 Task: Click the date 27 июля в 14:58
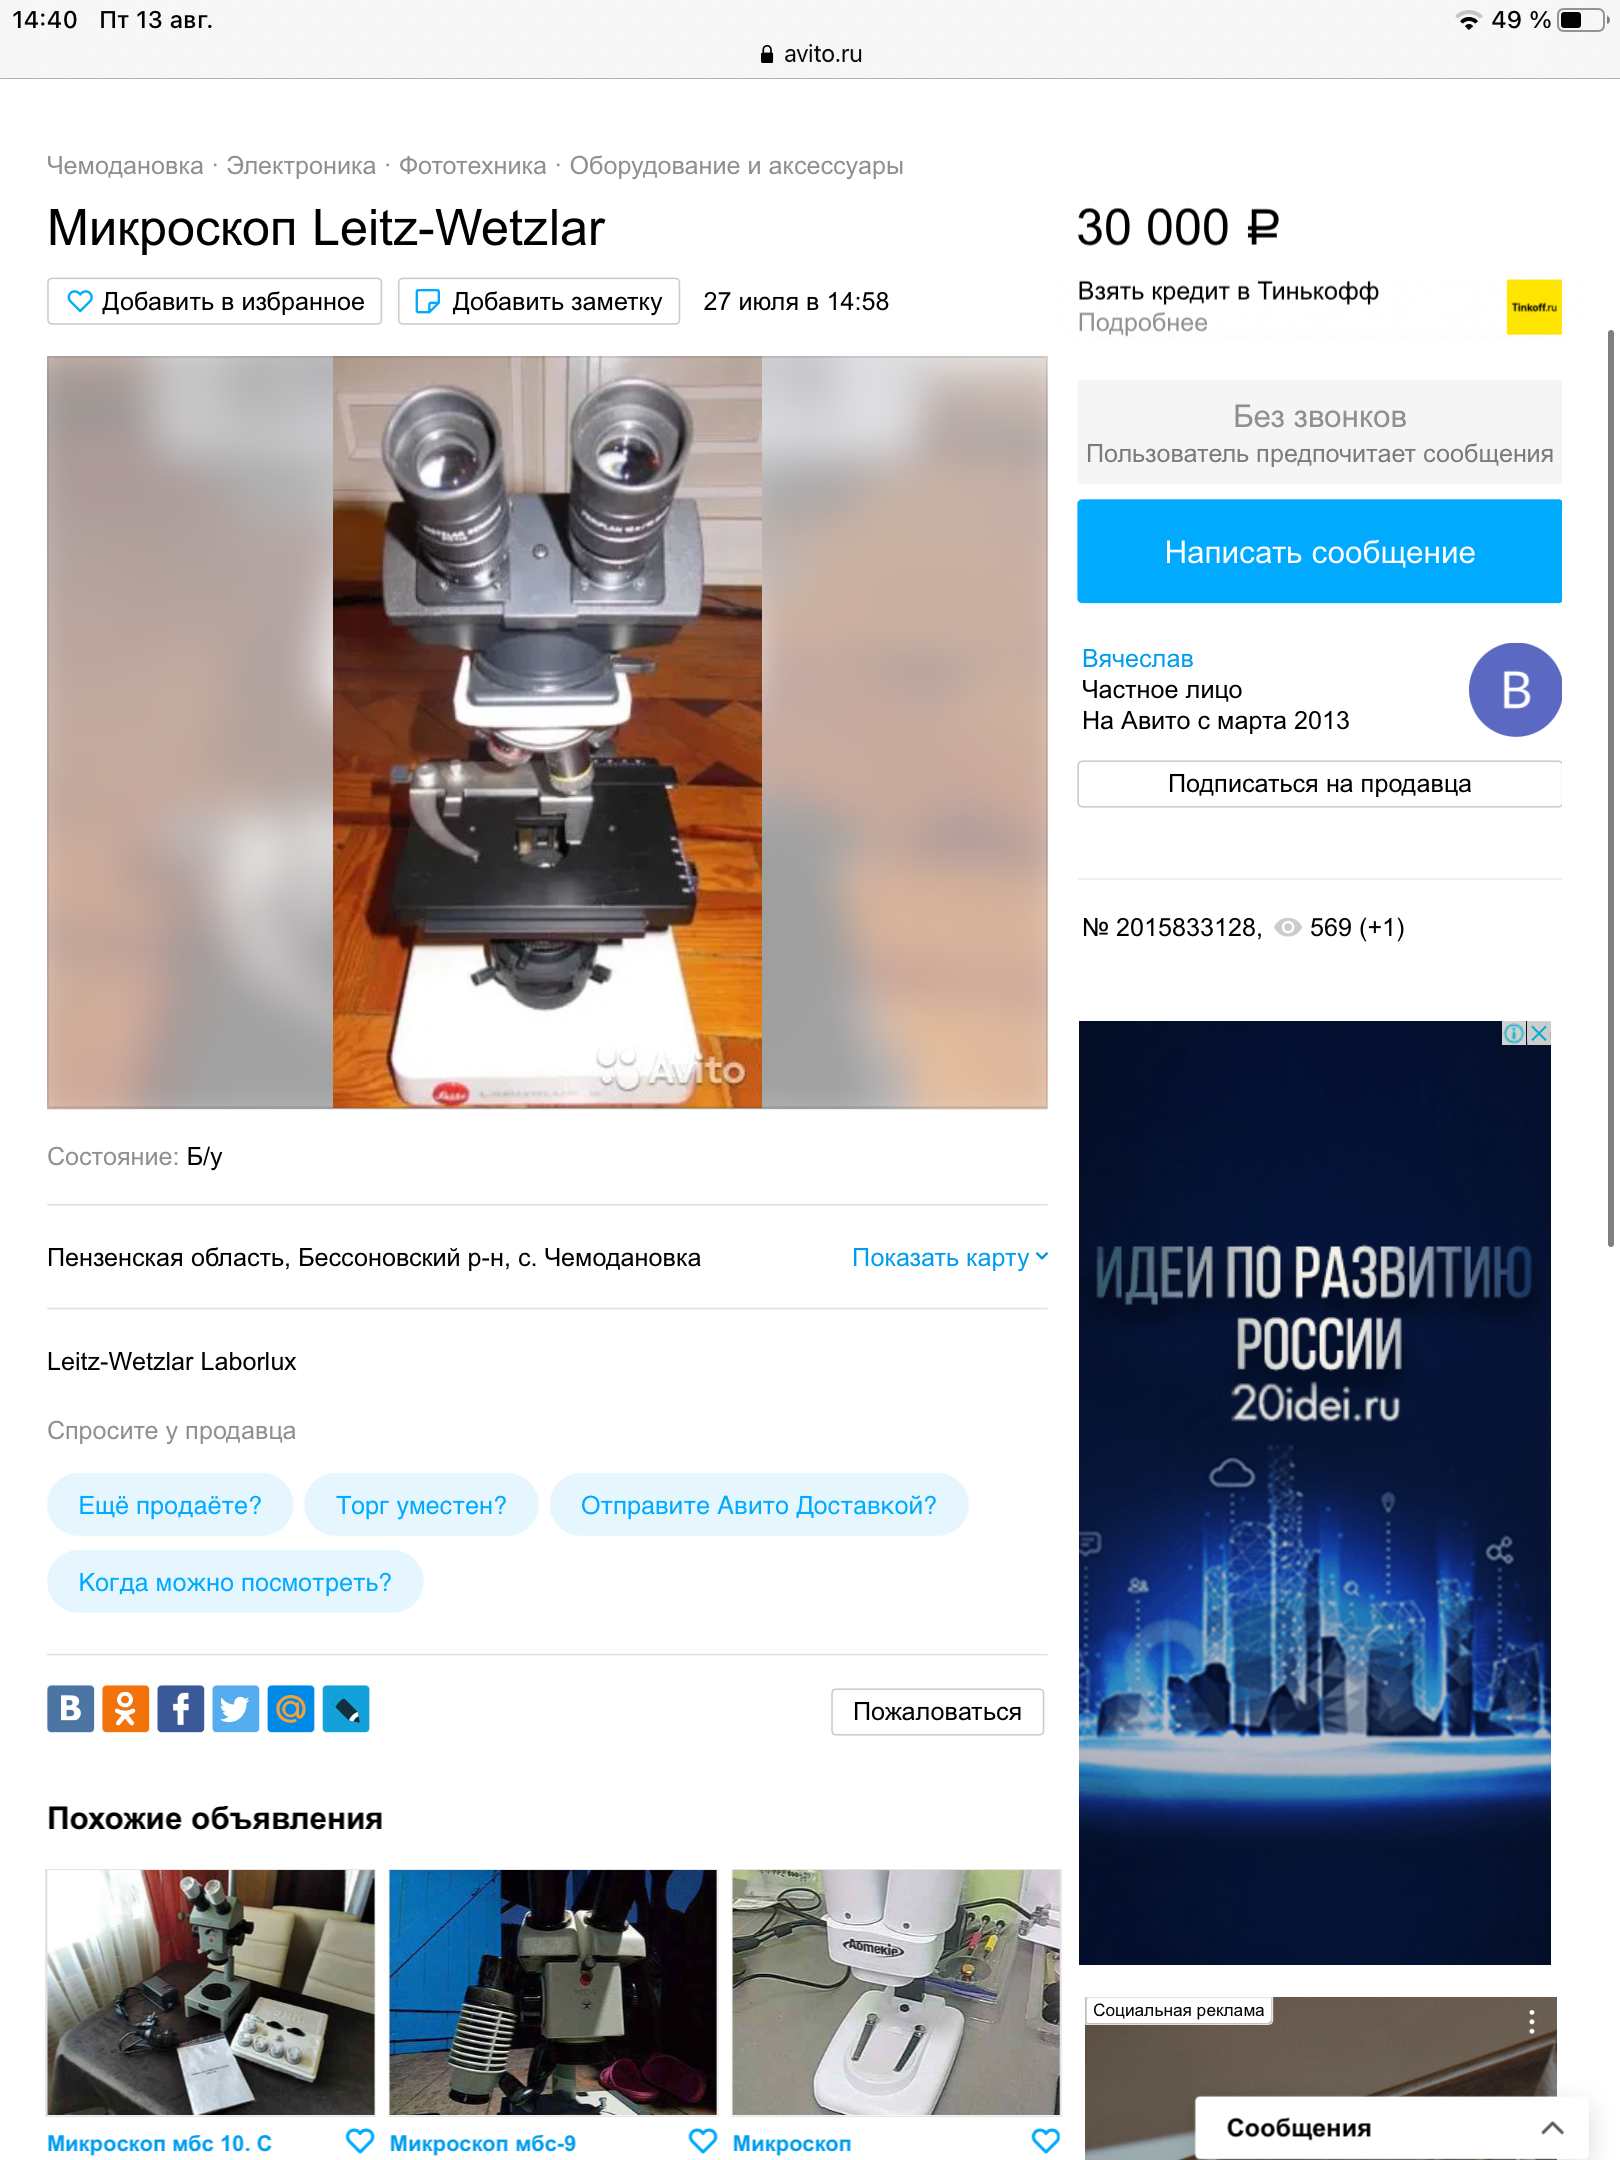pos(796,301)
